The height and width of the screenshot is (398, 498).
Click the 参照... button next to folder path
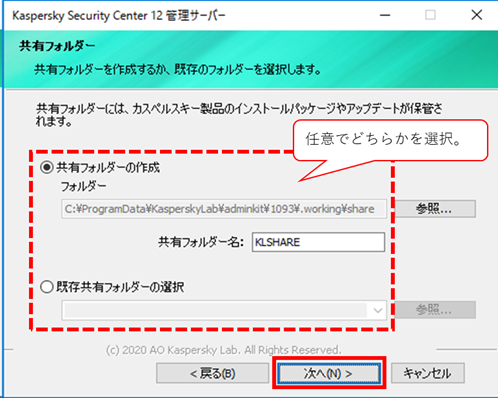click(x=434, y=209)
